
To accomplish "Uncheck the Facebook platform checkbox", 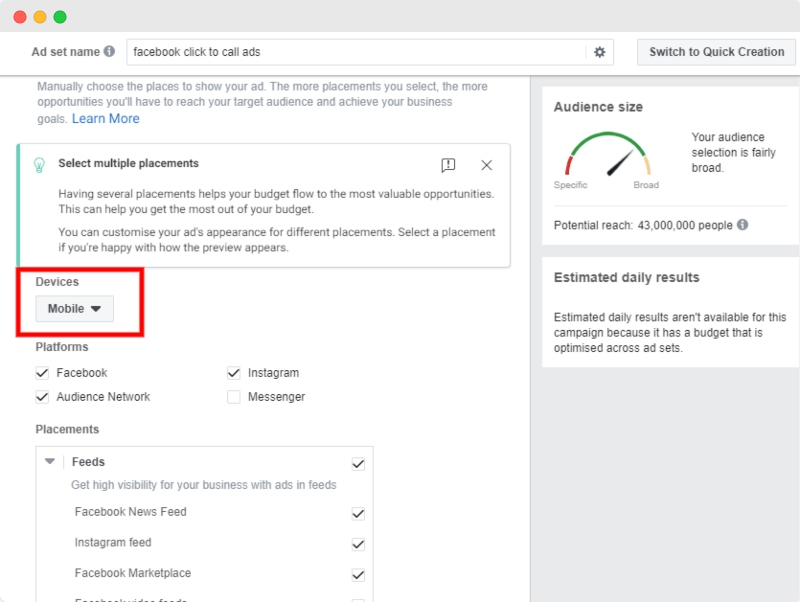I will (42, 372).
